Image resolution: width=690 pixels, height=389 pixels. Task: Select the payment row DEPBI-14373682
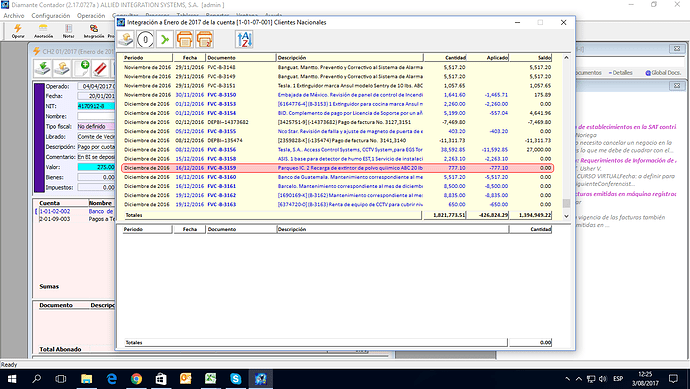tap(337, 122)
